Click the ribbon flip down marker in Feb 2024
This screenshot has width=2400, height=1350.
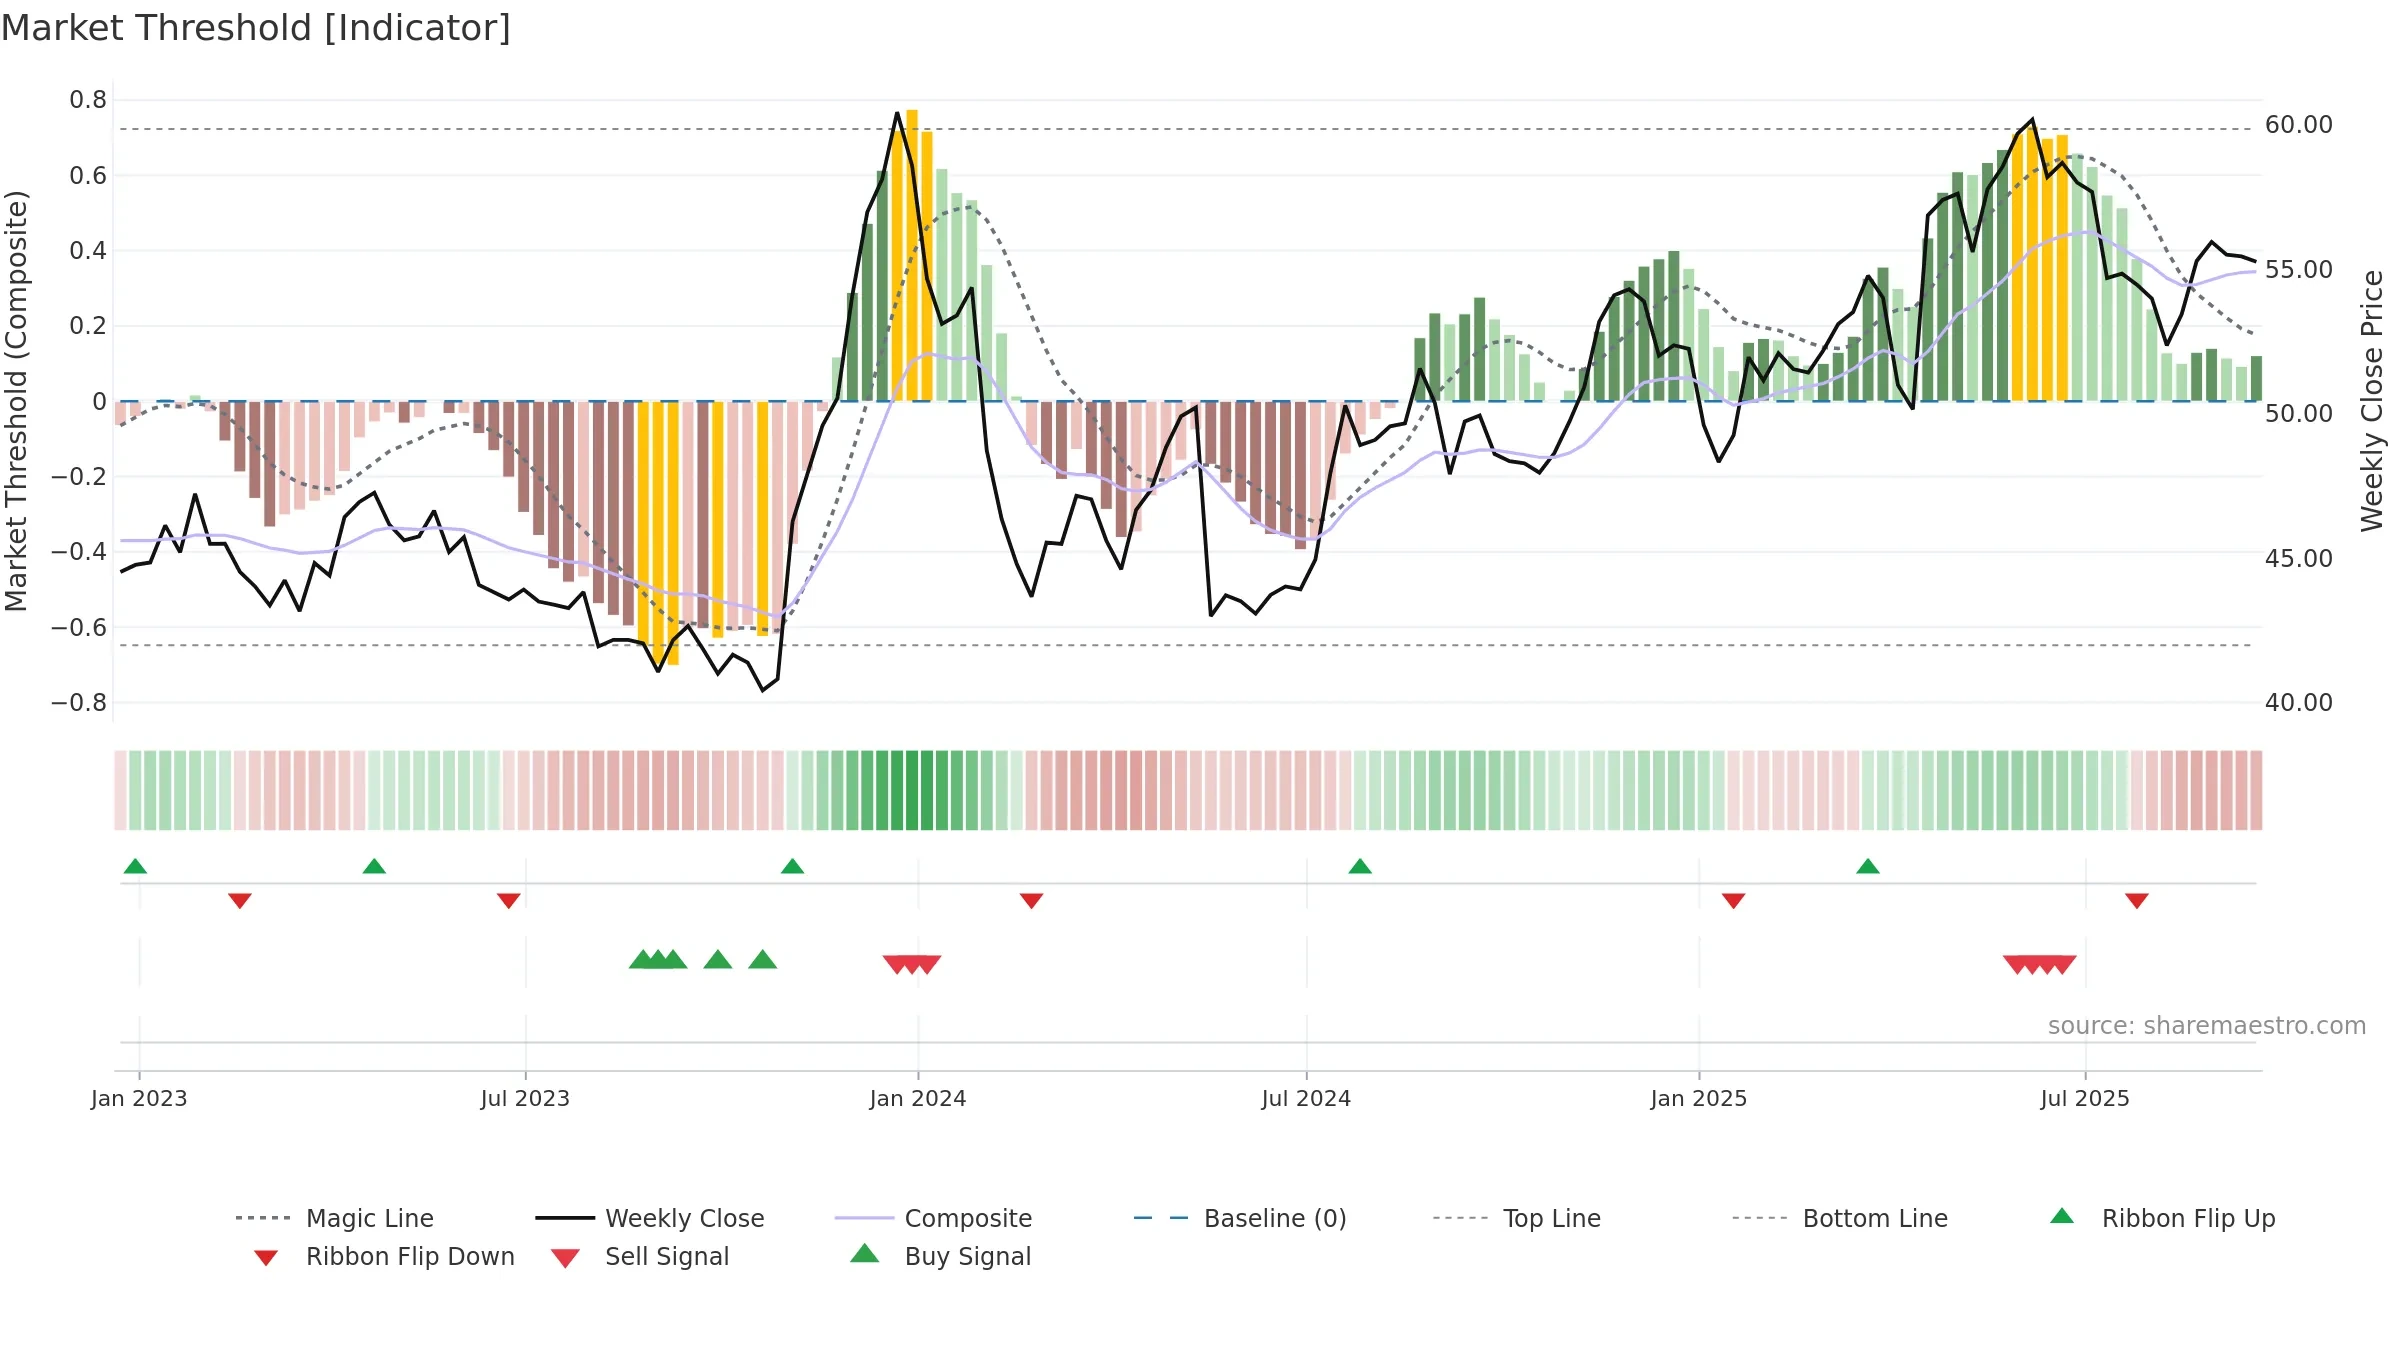(1032, 901)
